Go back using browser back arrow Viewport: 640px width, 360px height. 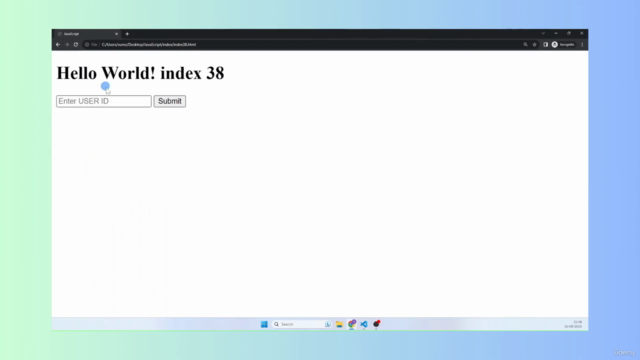[x=58, y=44]
